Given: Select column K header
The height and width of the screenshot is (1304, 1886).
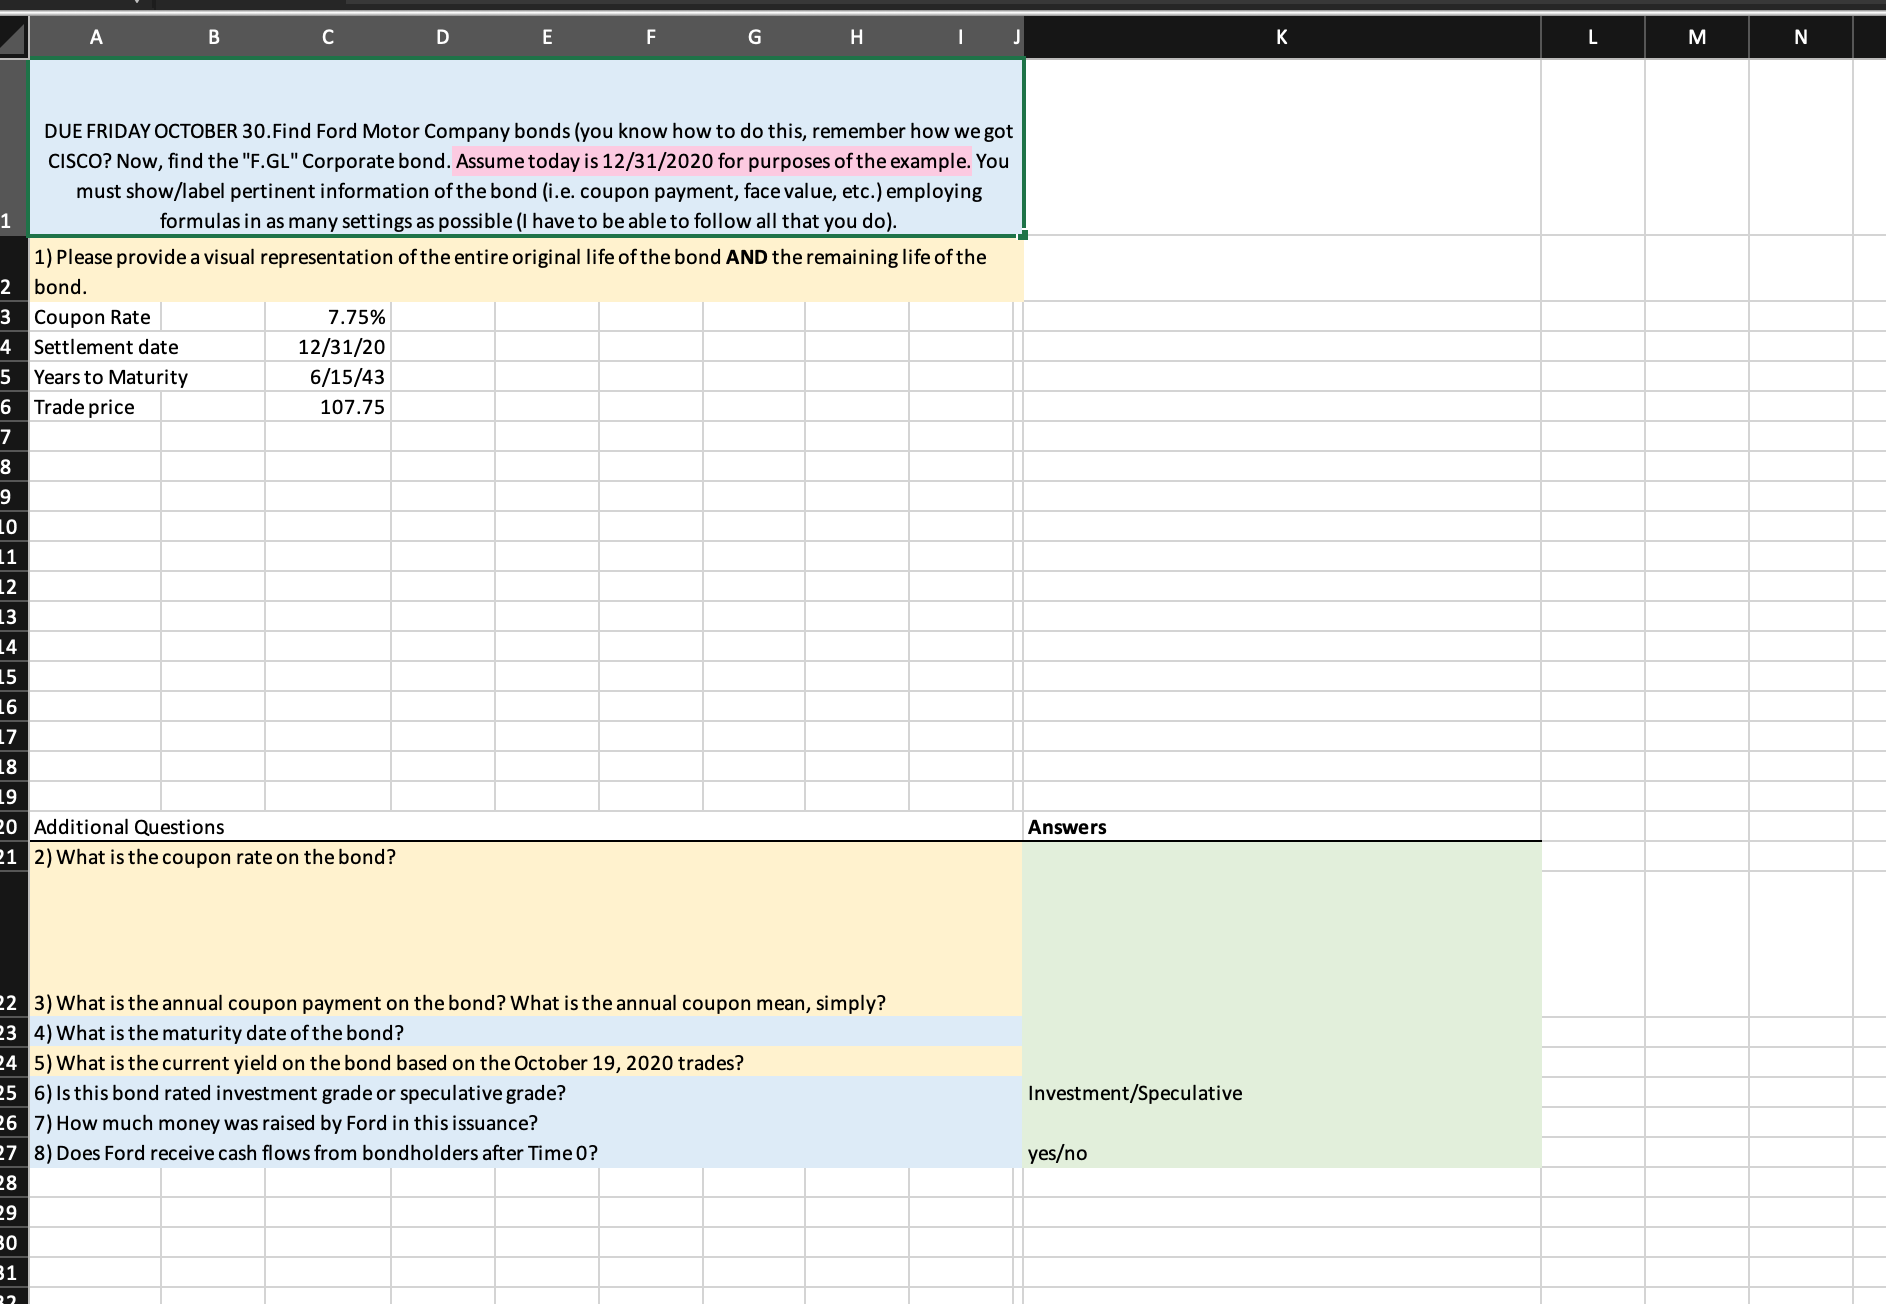Looking at the screenshot, I should [1282, 37].
